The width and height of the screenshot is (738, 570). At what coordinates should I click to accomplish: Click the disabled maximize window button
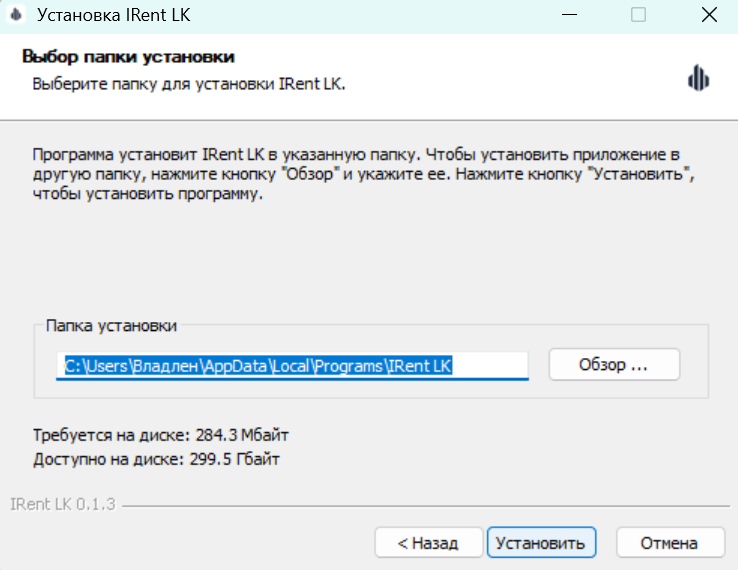click(x=638, y=15)
